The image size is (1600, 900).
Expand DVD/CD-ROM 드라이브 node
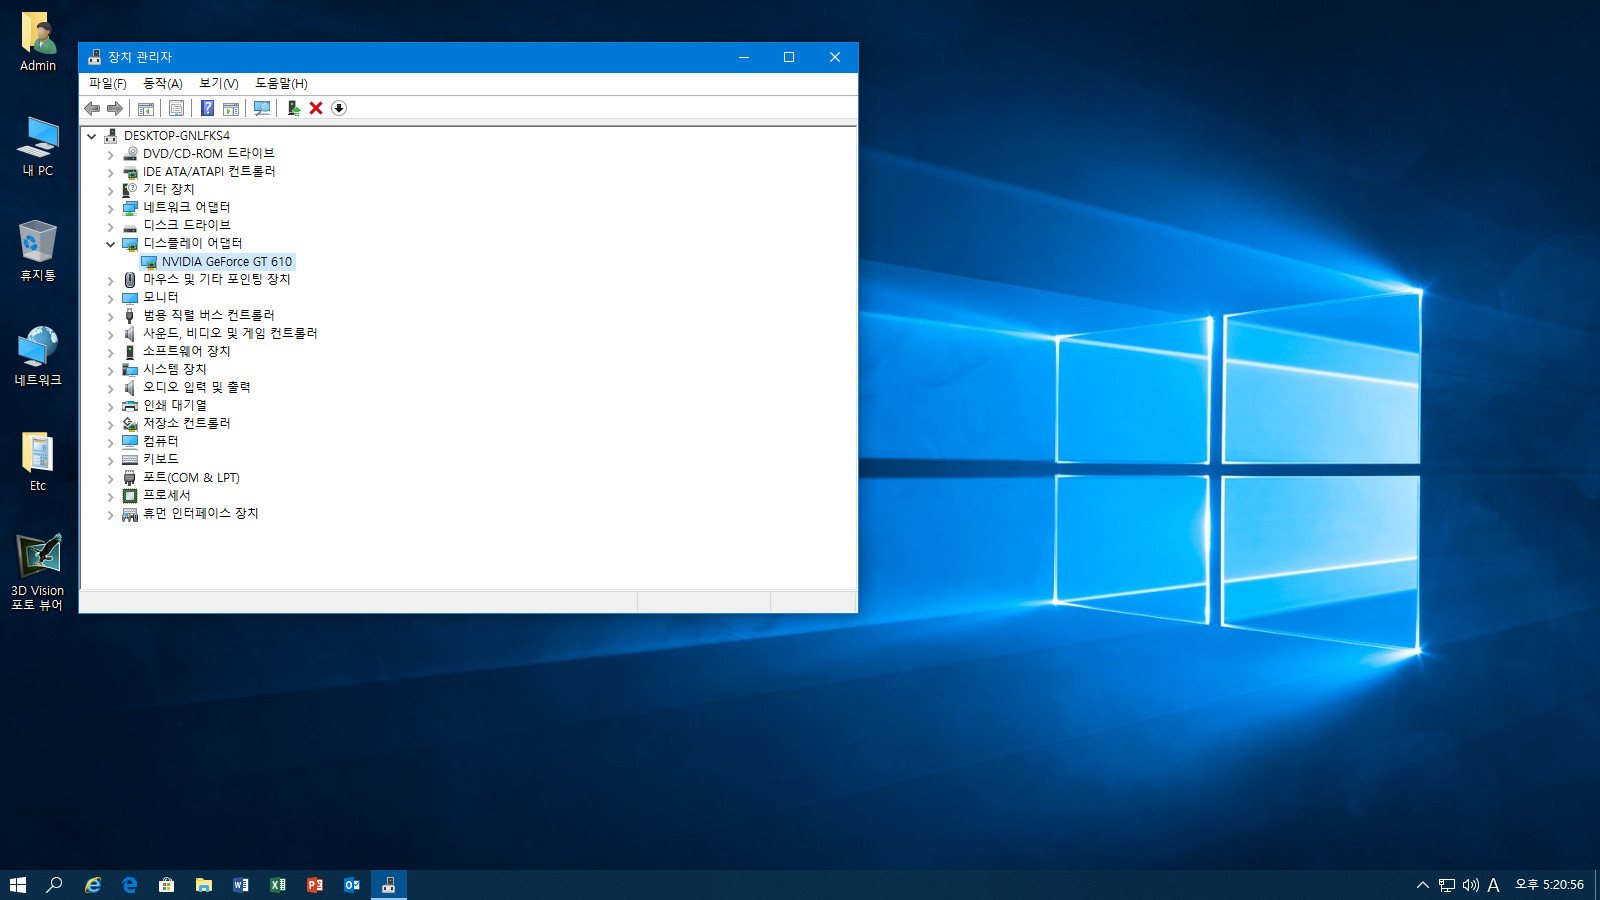click(x=111, y=154)
